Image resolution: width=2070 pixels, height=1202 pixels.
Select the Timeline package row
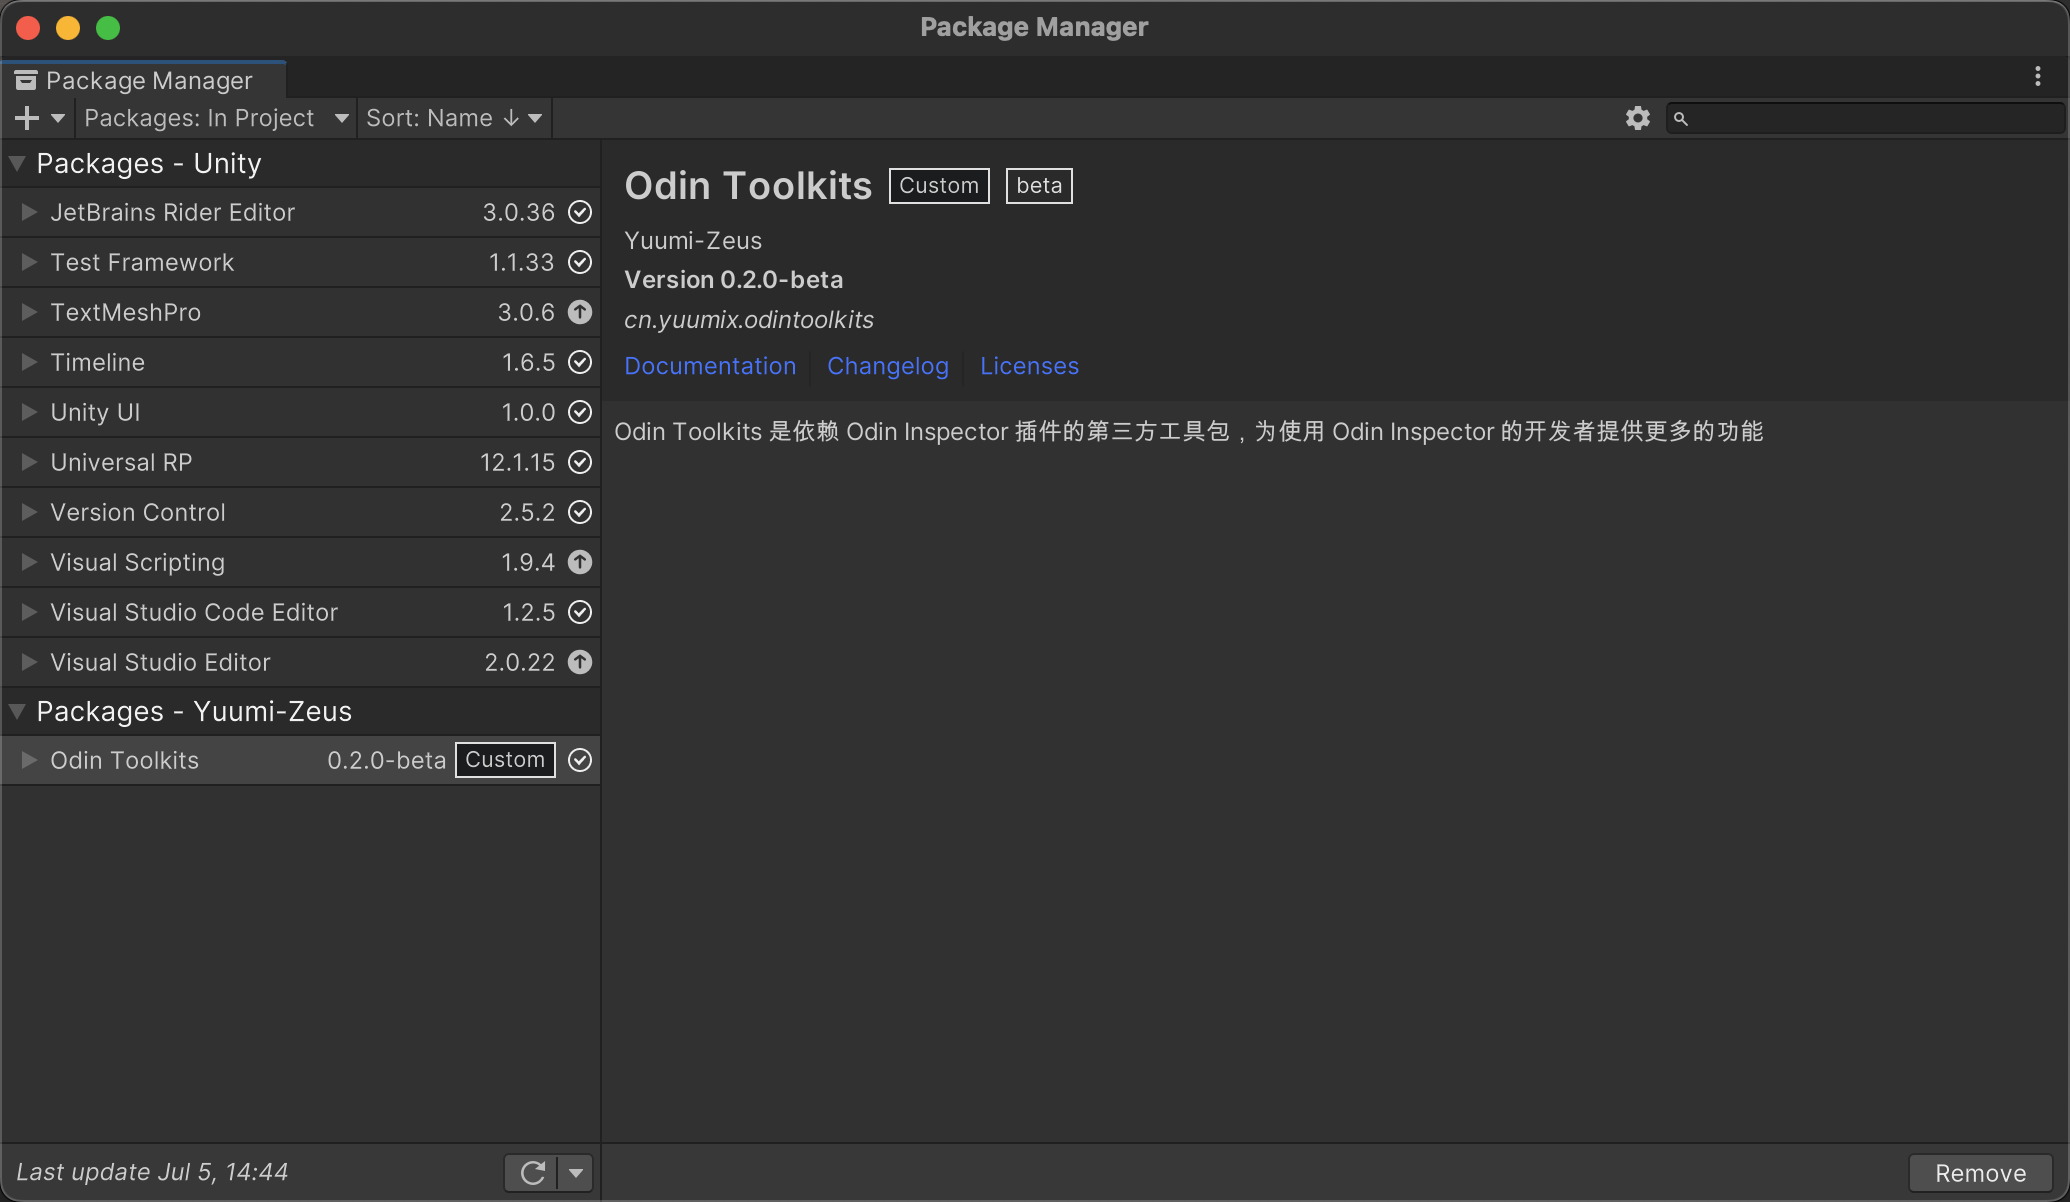point(301,362)
